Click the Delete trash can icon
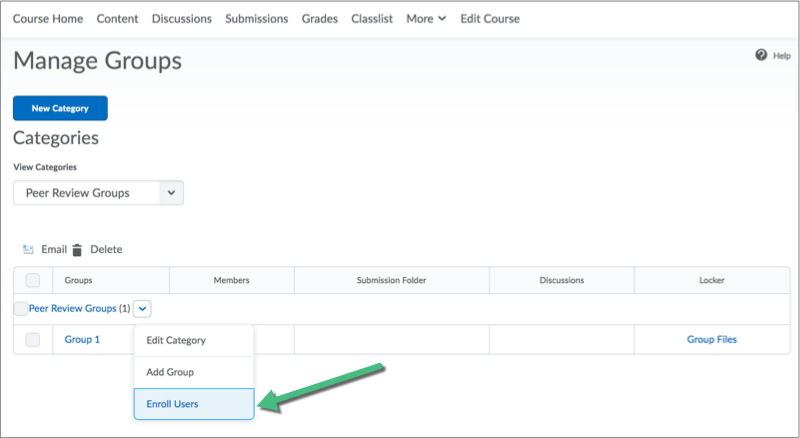Viewport: 800px width, 438px height. (77, 250)
